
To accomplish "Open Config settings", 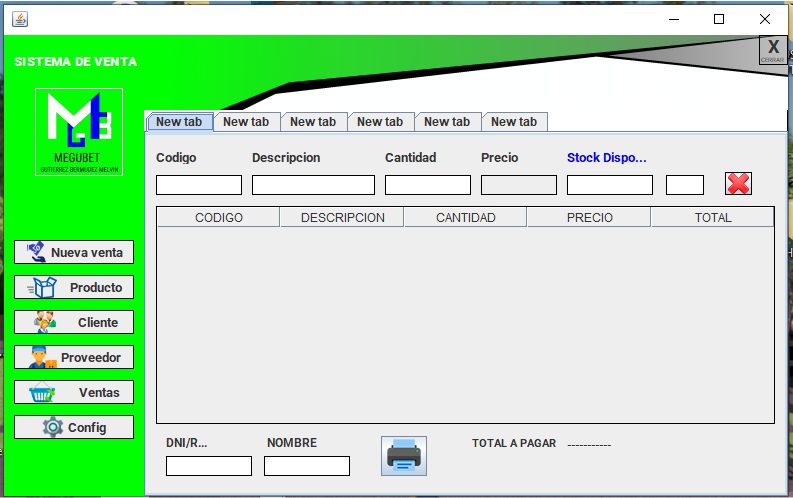I will point(74,427).
